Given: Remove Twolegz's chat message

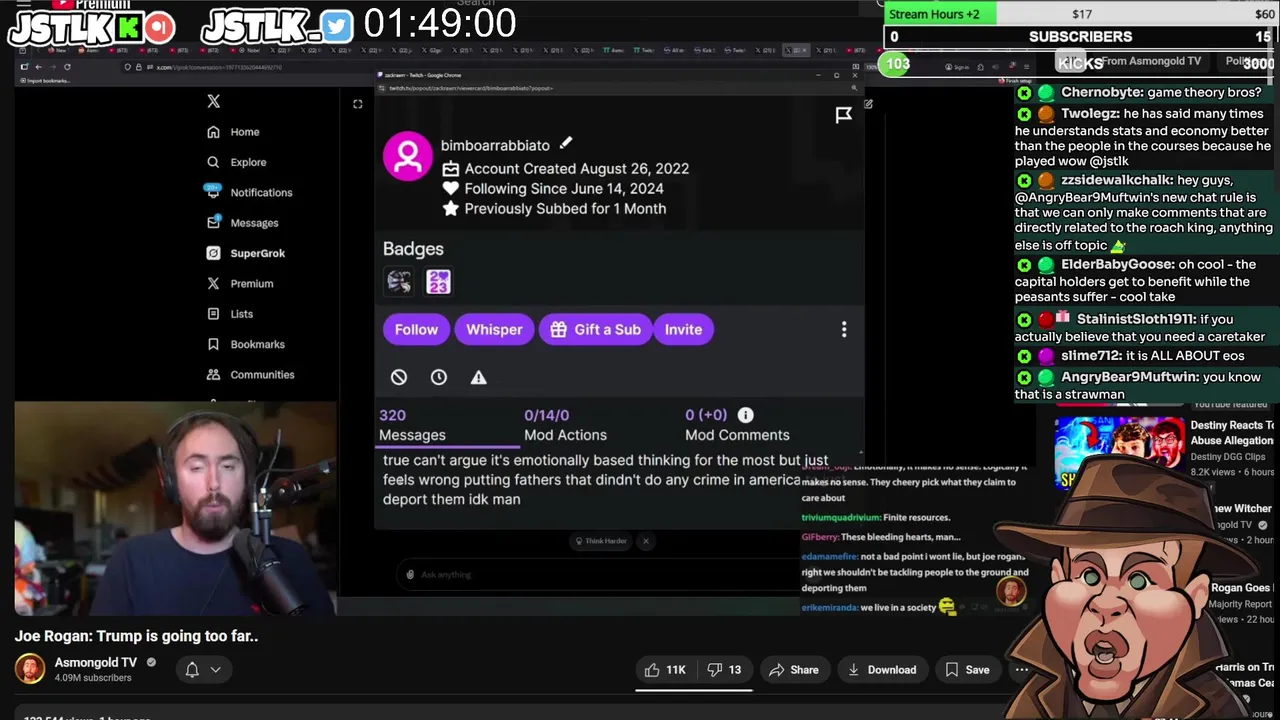Looking at the screenshot, I should (x=1024, y=114).
